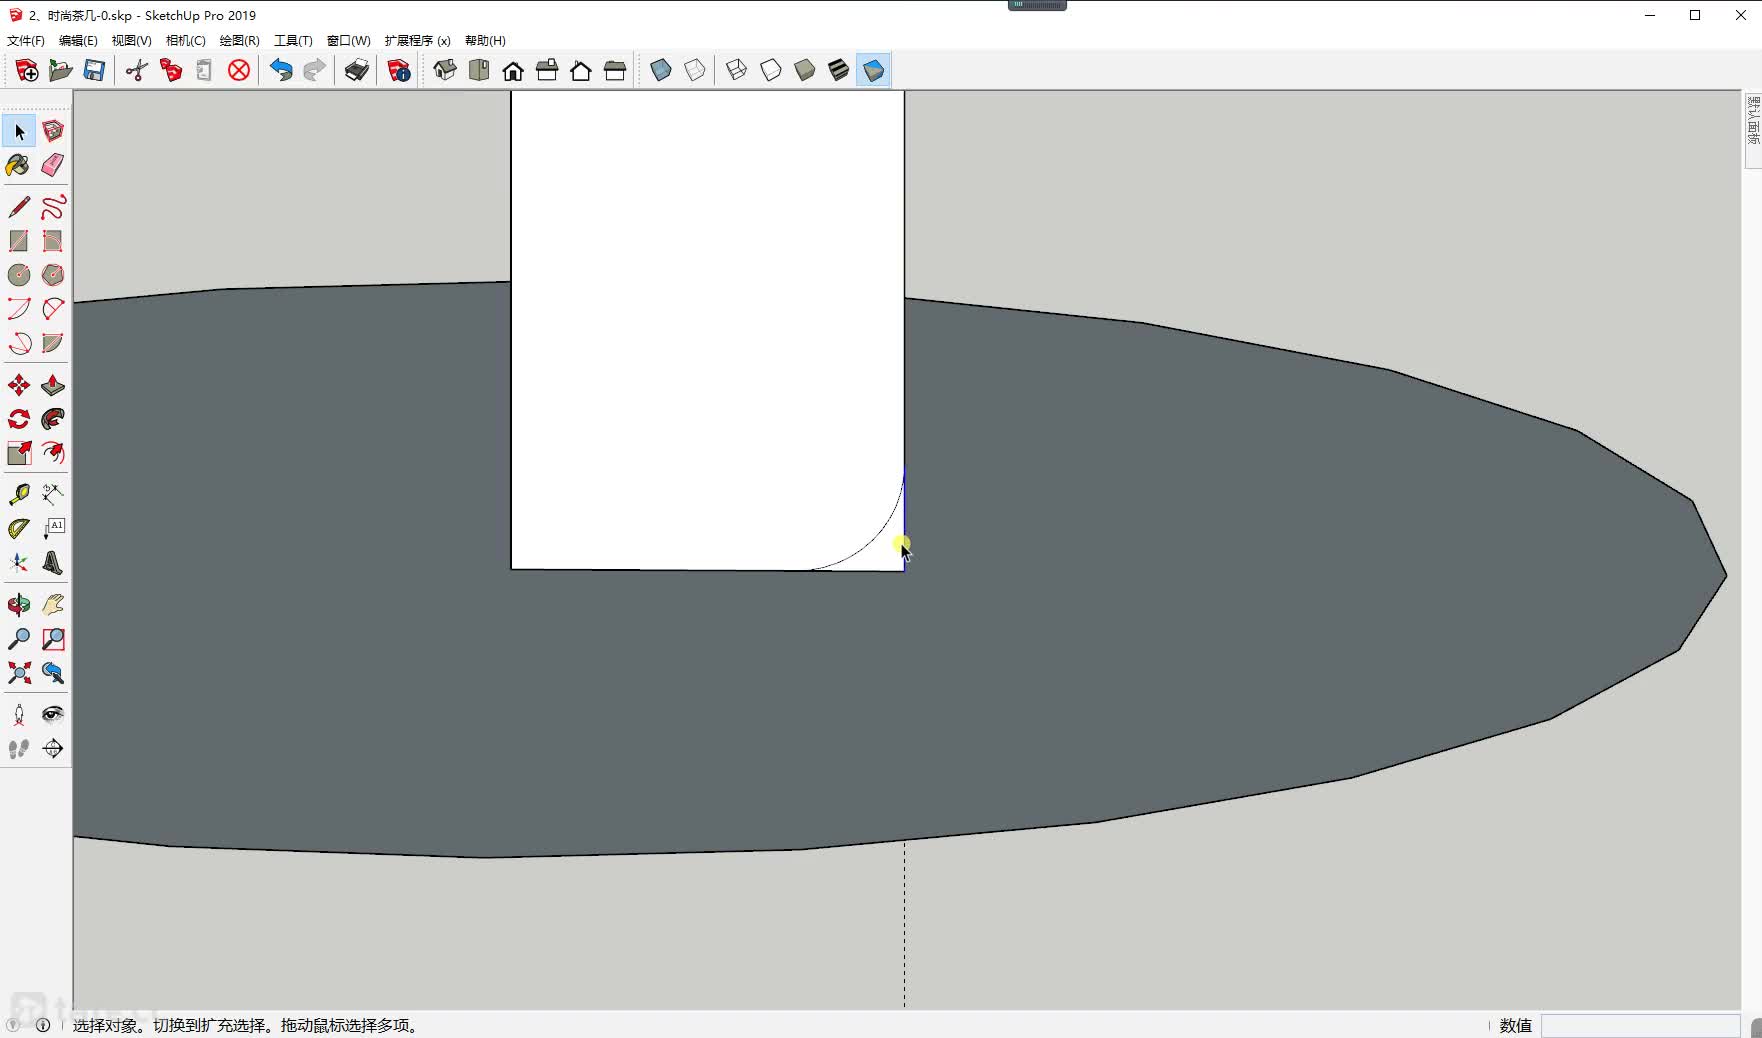Select the Orbit tool
The image size is (1762, 1038).
tap(19, 605)
